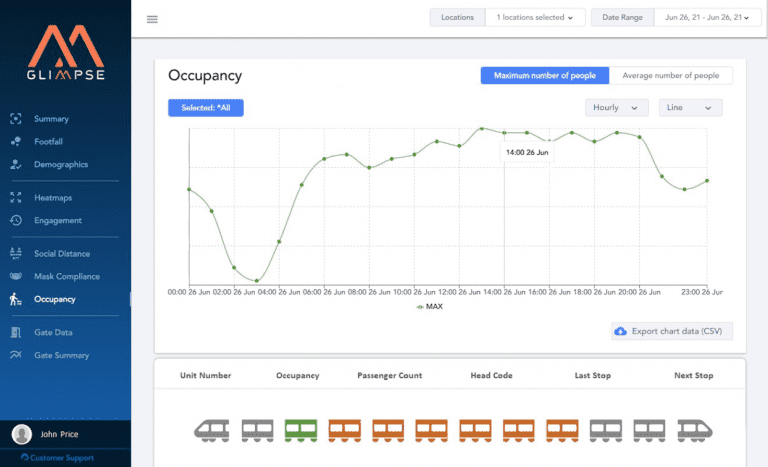This screenshot has height=467, width=768.
Task: Click the Footfall sidebar icon
Action: tap(16, 142)
